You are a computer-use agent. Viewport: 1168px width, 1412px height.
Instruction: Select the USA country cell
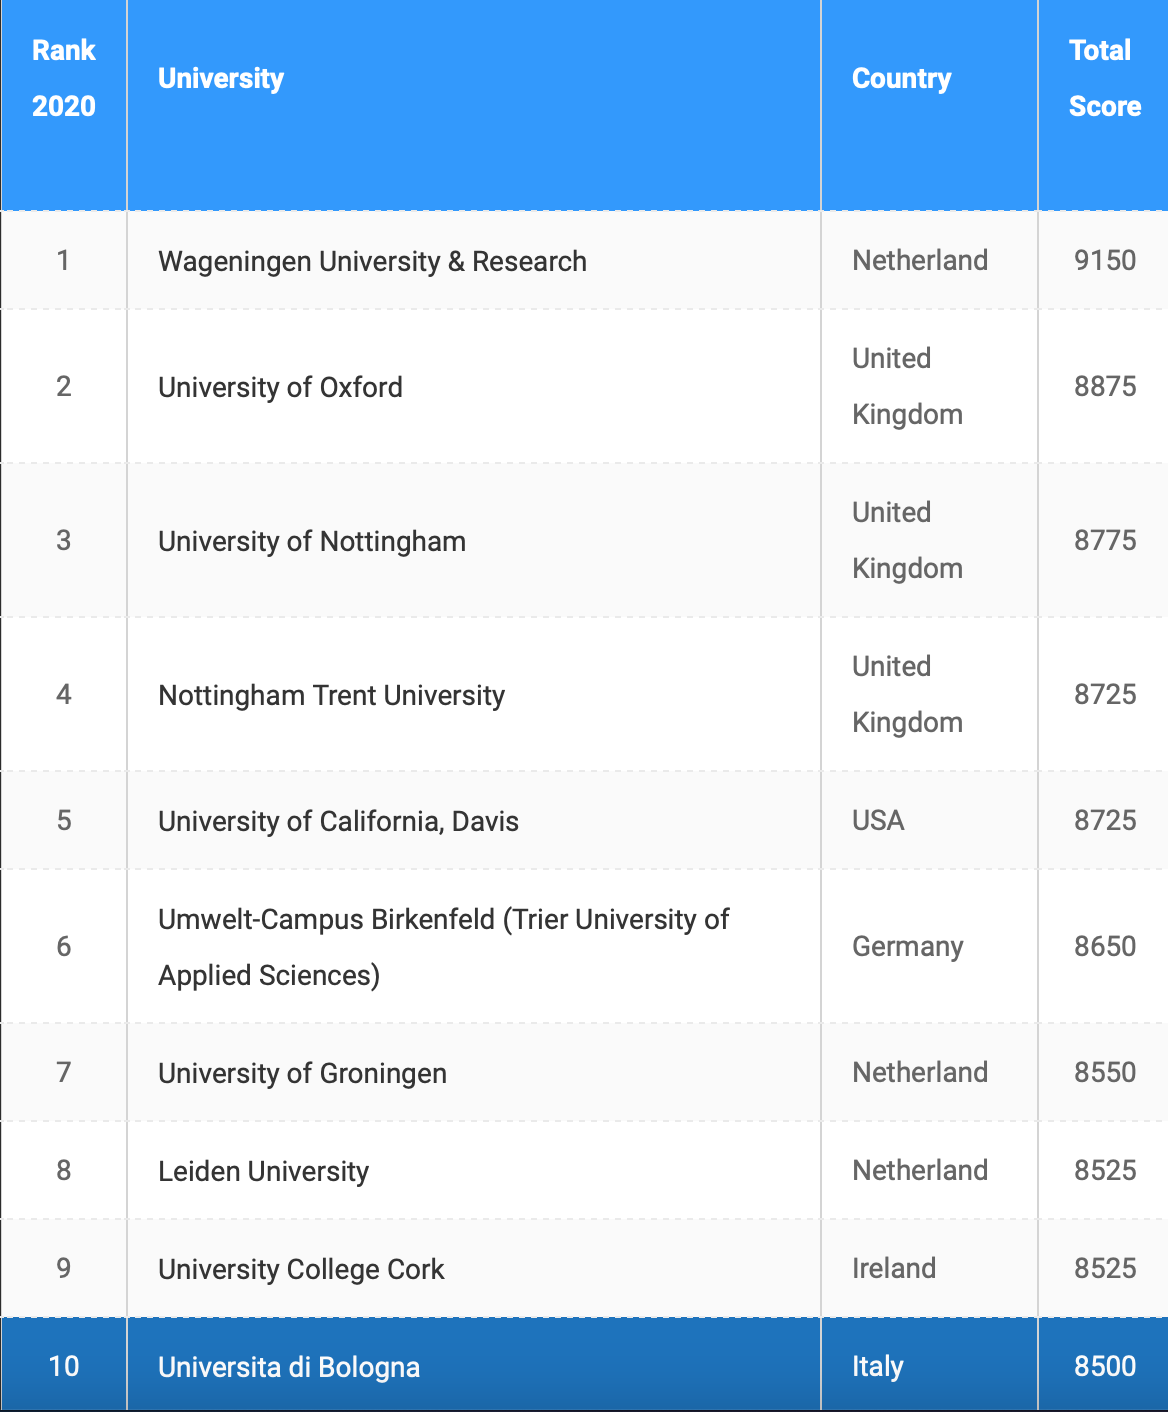(878, 820)
